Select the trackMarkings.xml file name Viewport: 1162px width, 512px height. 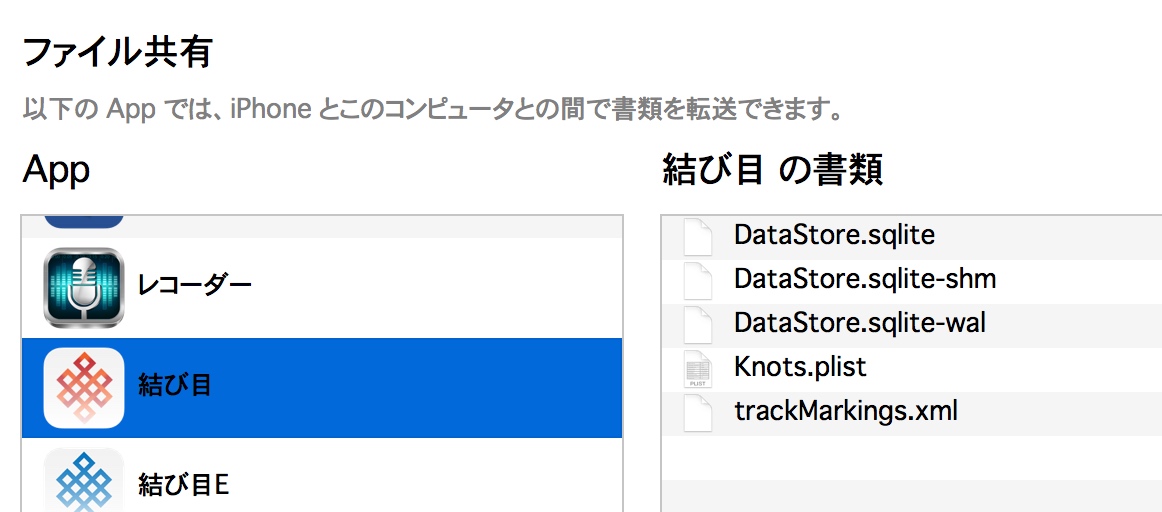pos(845,411)
